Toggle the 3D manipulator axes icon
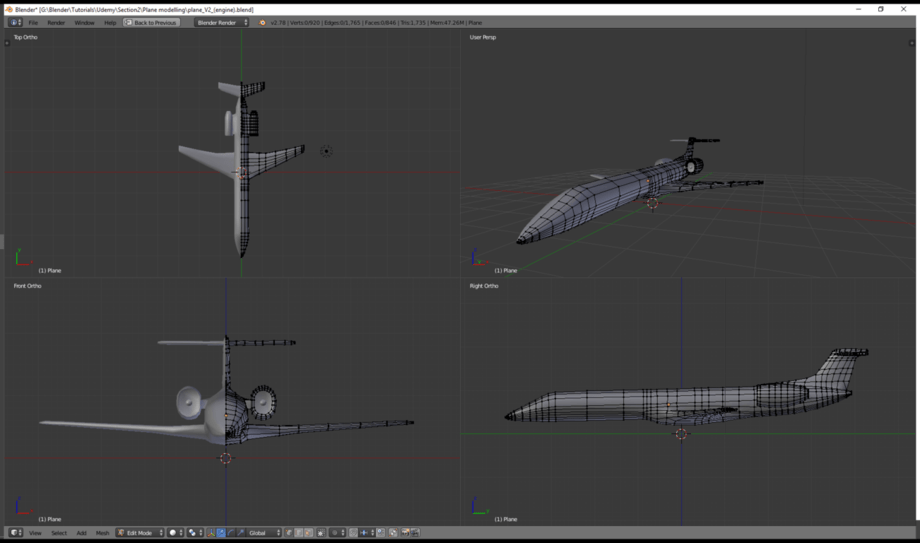 (211, 532)
